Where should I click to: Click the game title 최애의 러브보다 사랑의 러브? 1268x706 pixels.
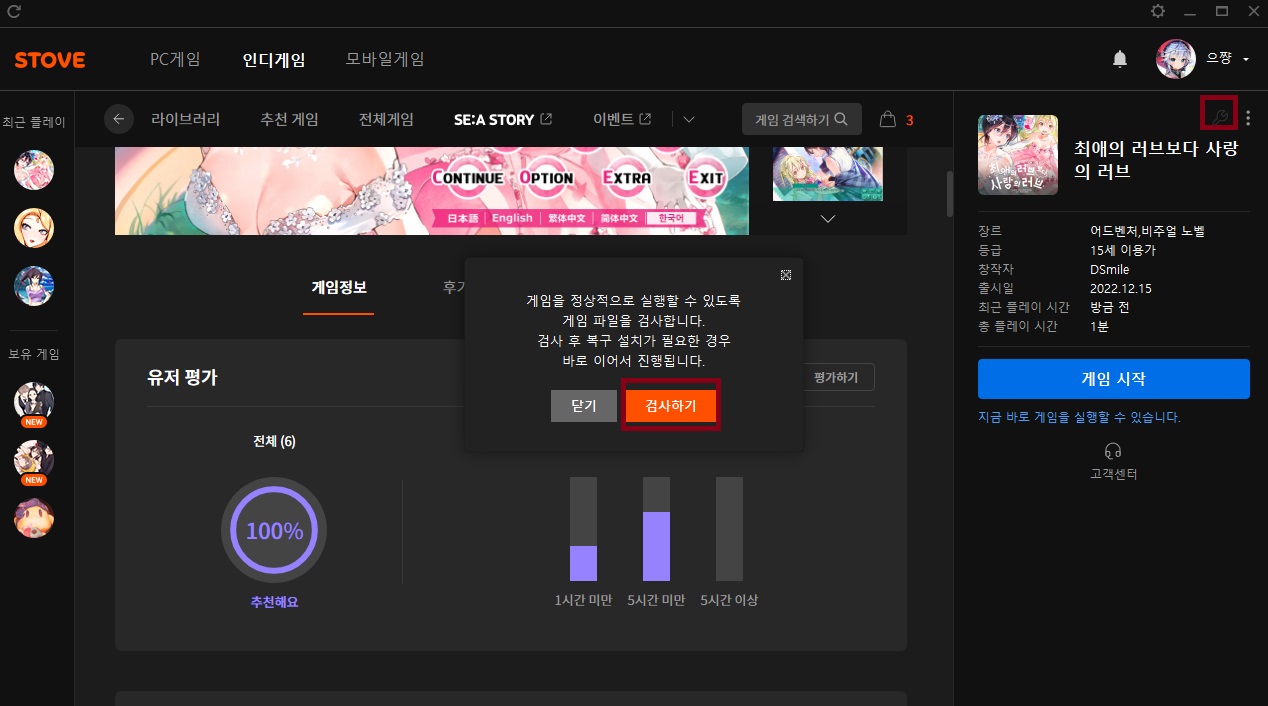tap(1156, 159)
